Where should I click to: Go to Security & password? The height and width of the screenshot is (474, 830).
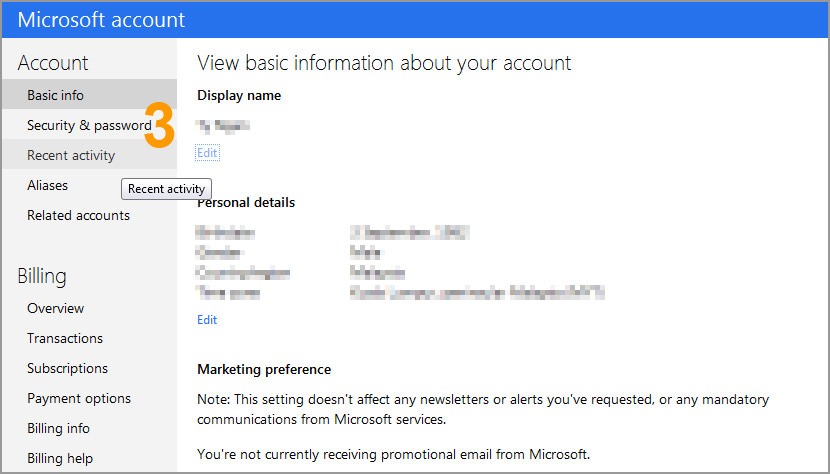(x=89, y=126)
